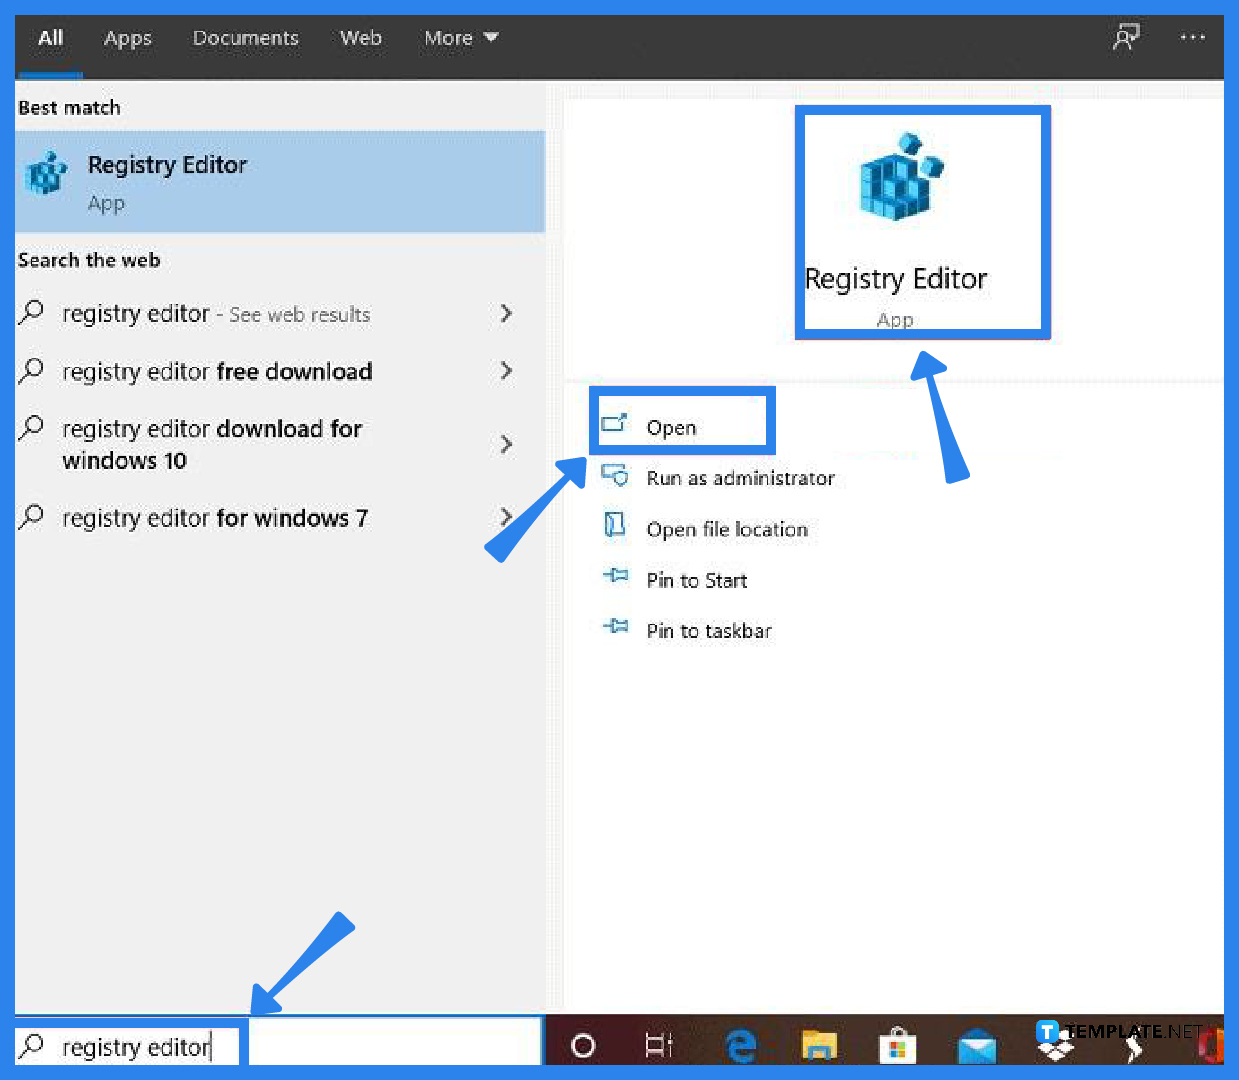Click 'registry editor for windows 7' web suggestion
1239x1080 pixels.
point(215,518)
